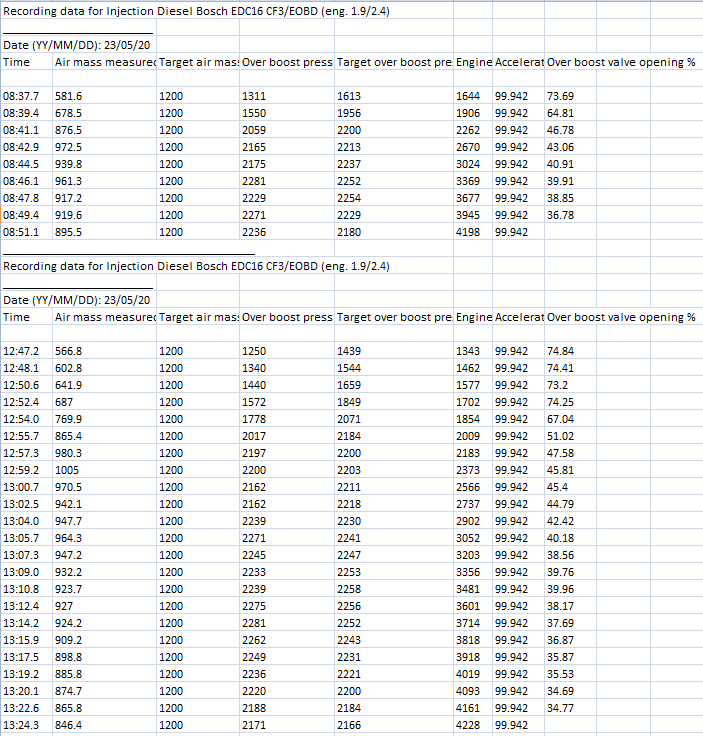Click the time cell 12:50.6
The height and width of the screenshot is (736, 703).
pos(21,385)
